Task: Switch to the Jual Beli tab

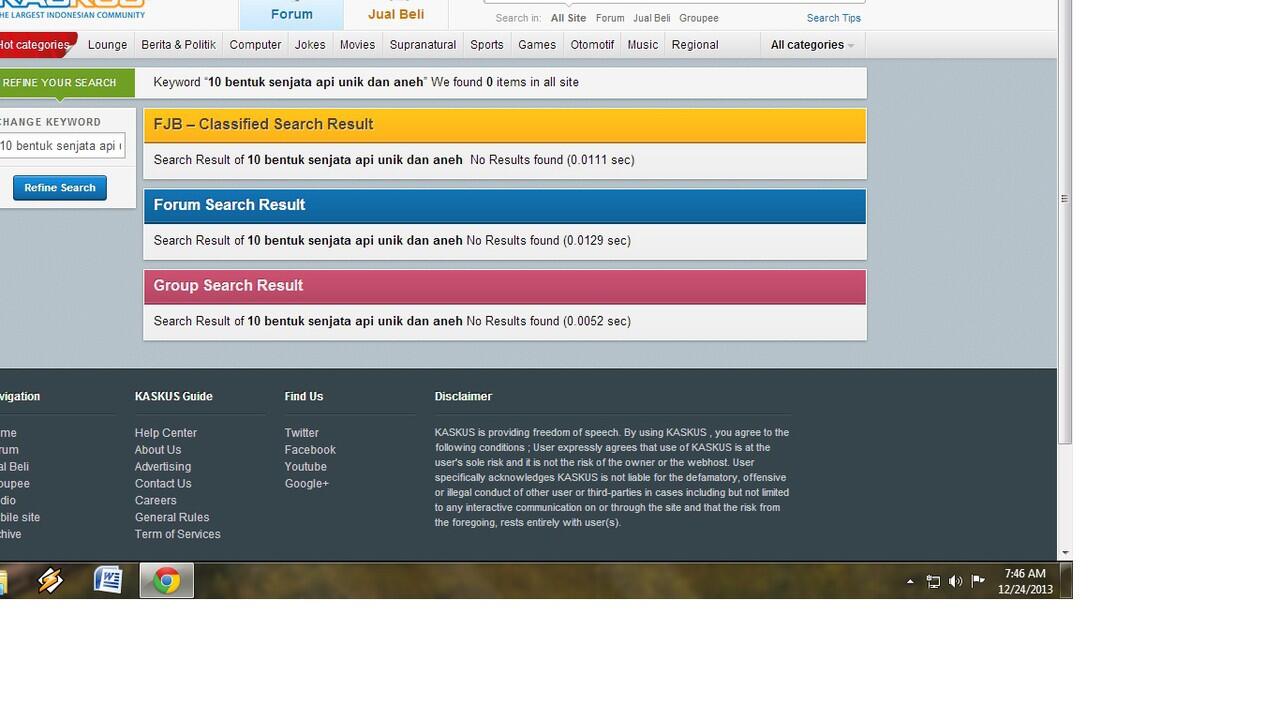Action: coord(396,14)
